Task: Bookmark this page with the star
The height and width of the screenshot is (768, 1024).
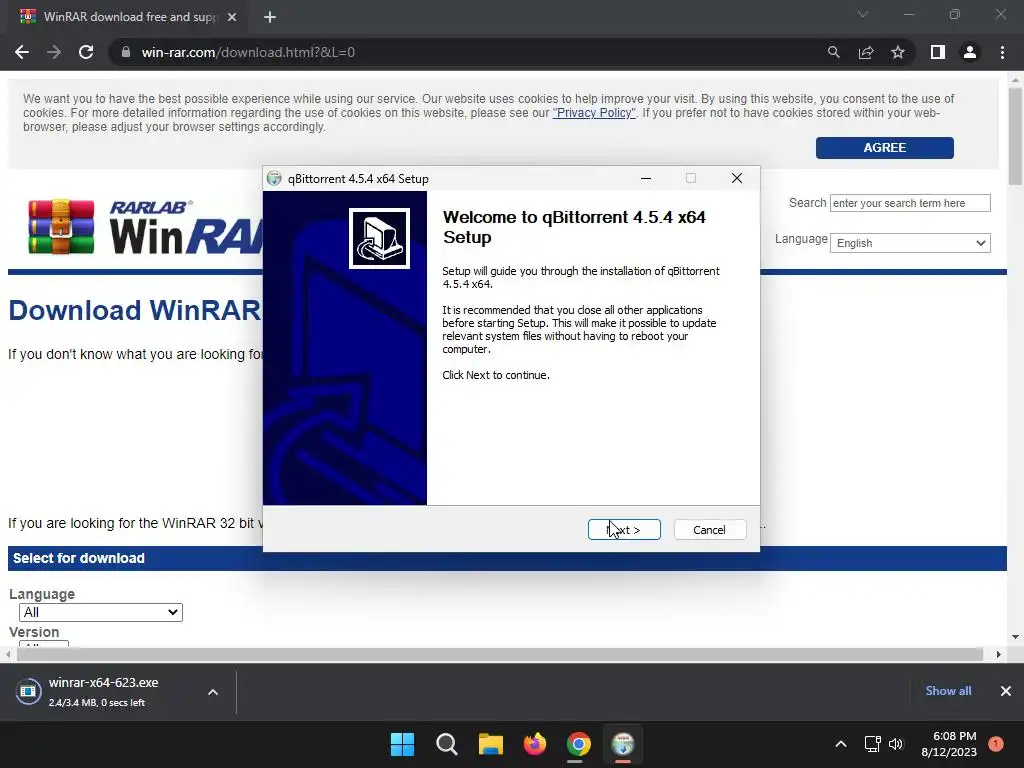Action: [898, 52]
